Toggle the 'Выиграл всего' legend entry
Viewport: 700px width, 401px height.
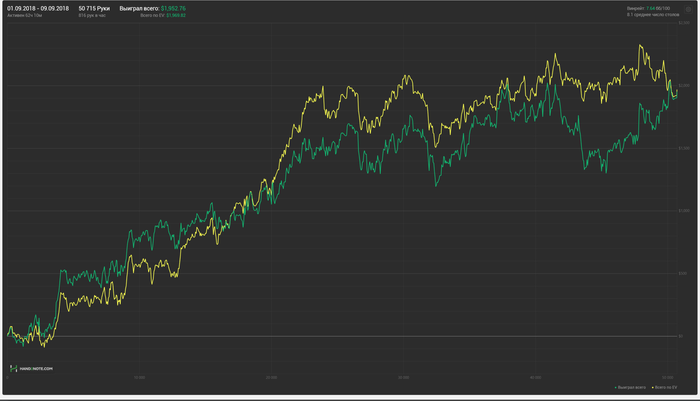[630, 388]
